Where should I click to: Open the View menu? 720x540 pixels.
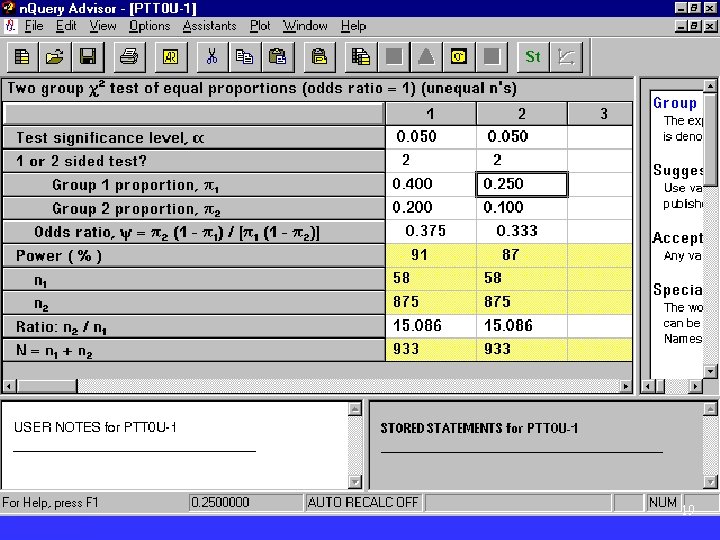click(x=103, y=26)
